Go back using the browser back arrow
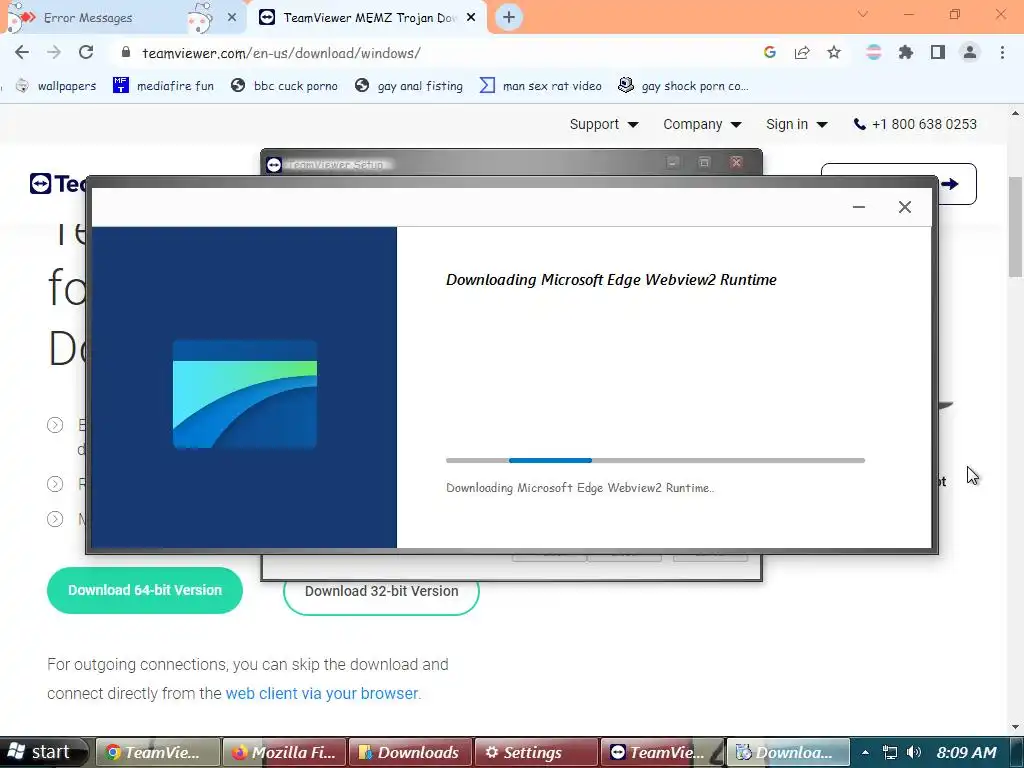 tap(22, 53)
